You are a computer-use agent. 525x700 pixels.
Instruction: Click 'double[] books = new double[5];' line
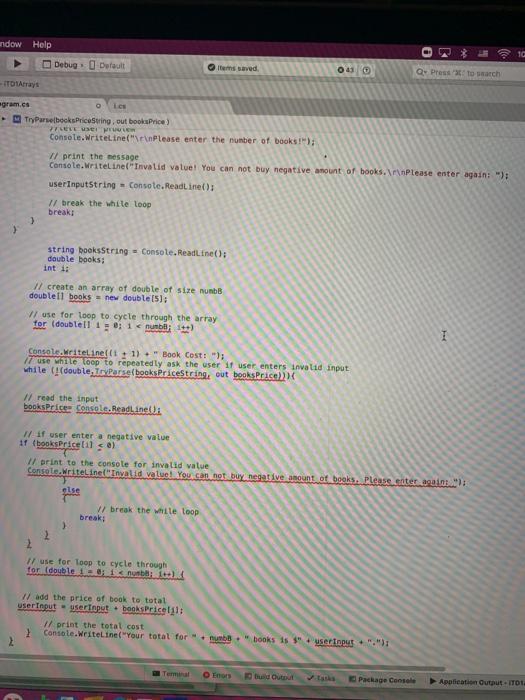98,297
